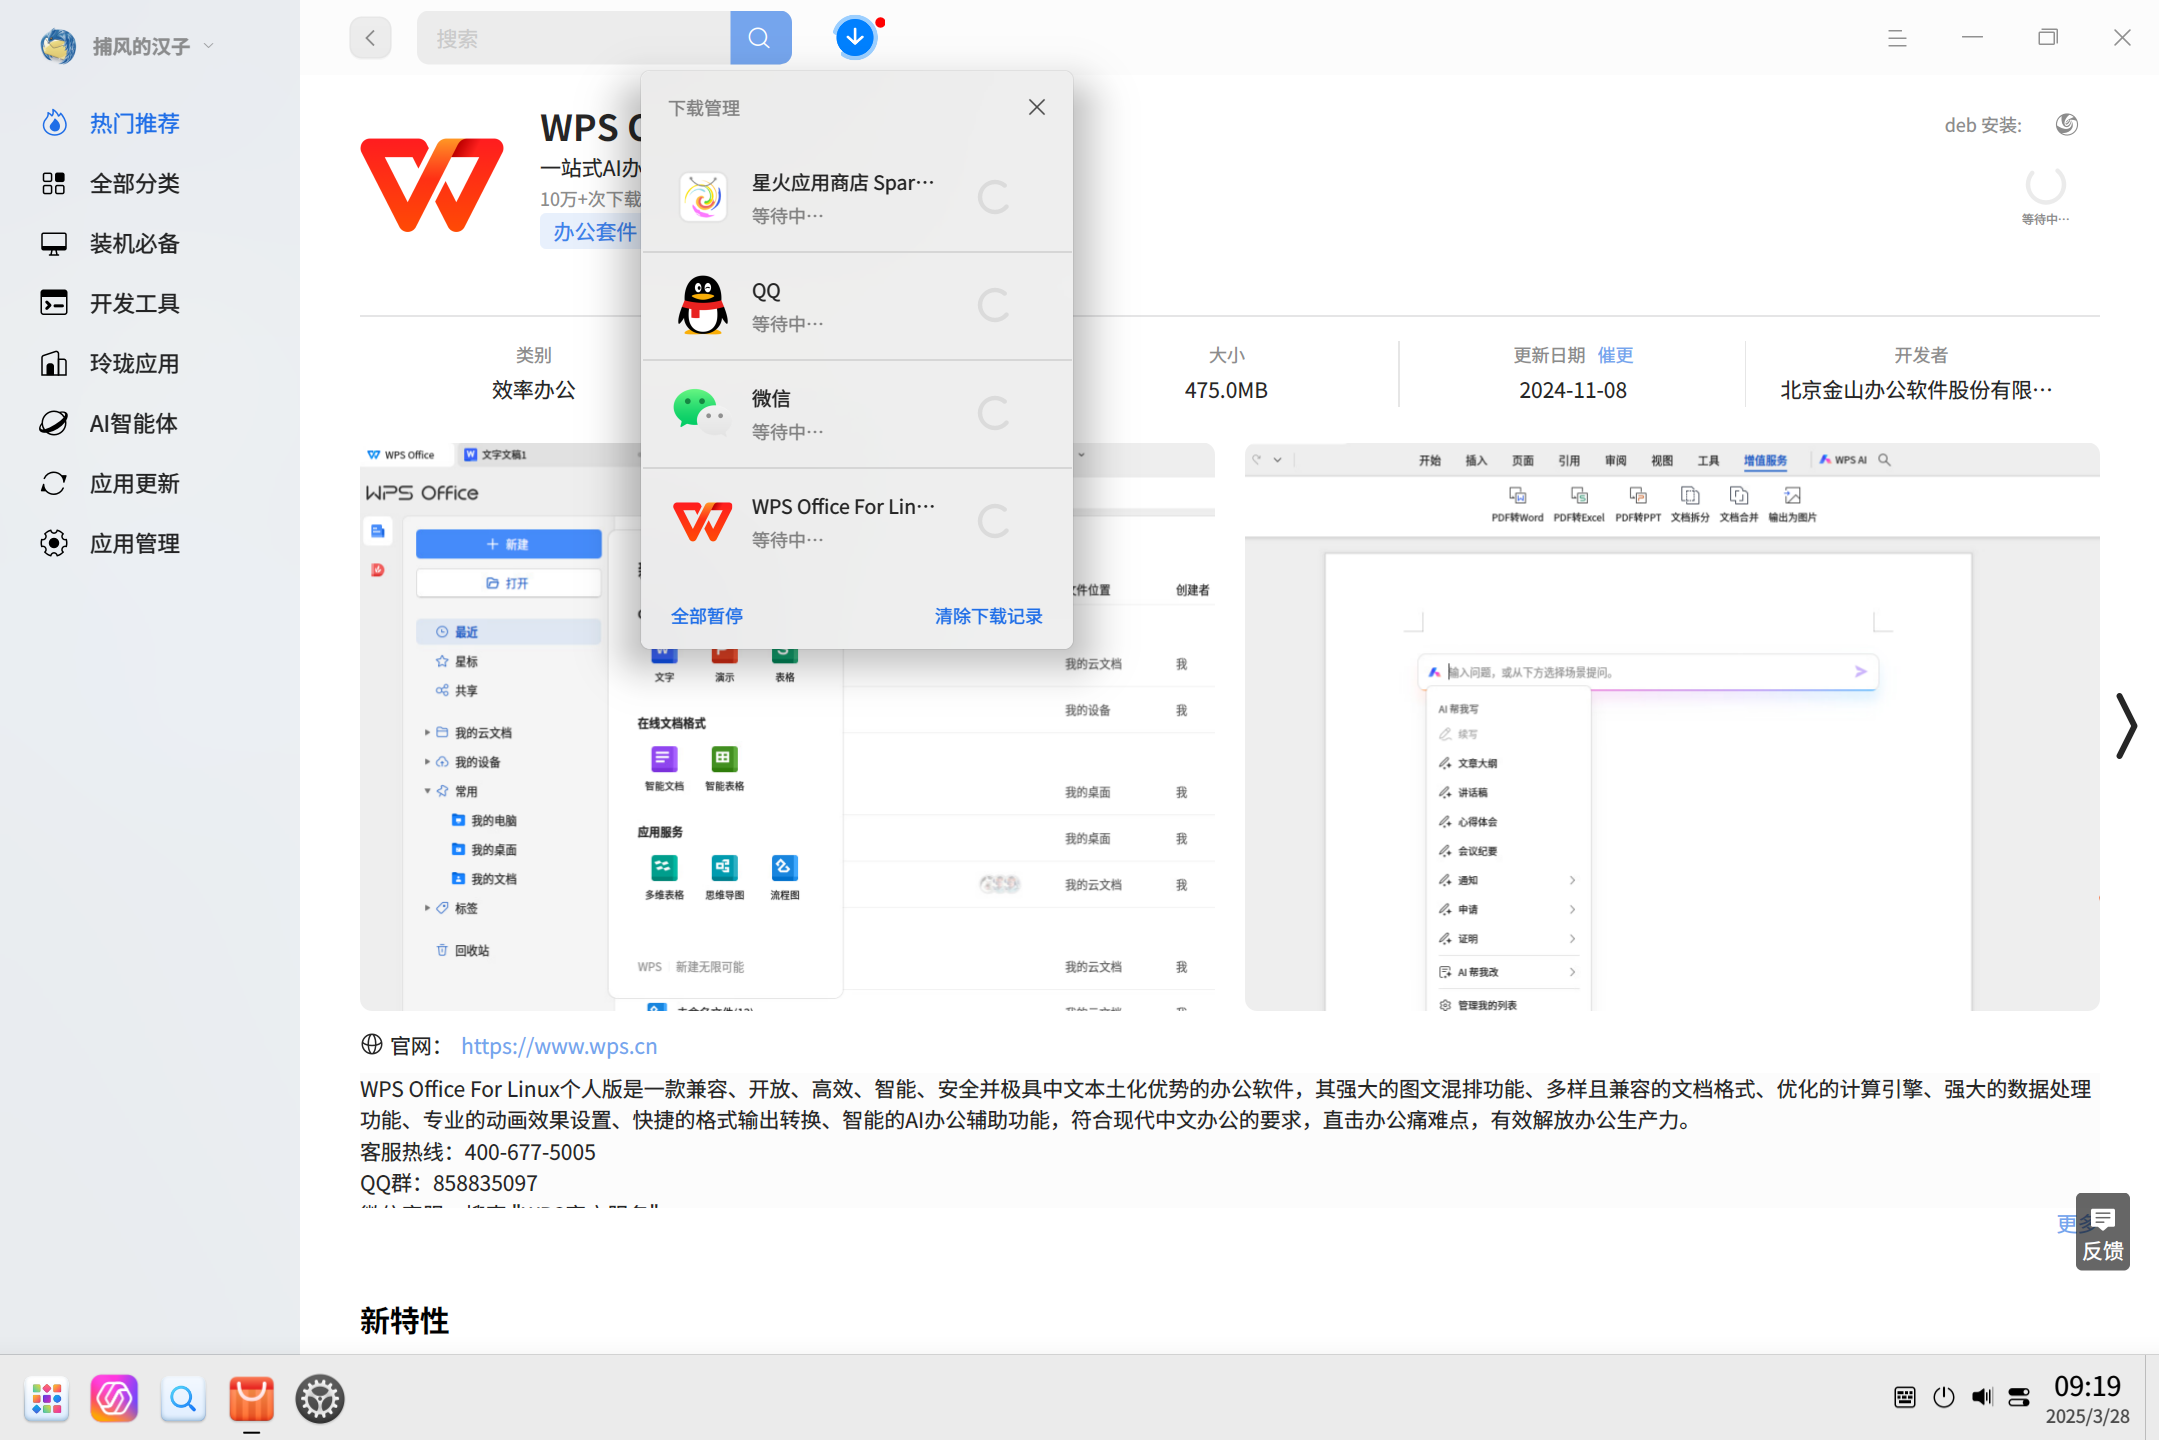
Task: Click the 微信 download waiting spinner
Action: click(x=993, y=413)
